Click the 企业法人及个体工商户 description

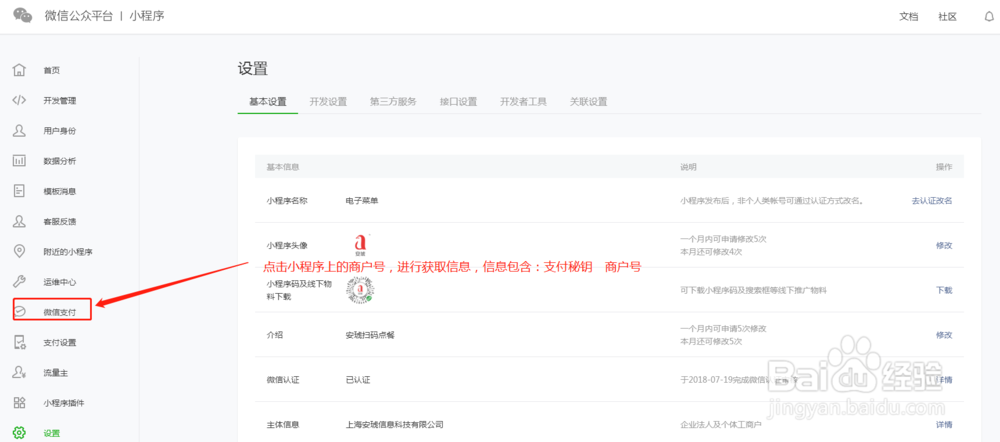721,424
